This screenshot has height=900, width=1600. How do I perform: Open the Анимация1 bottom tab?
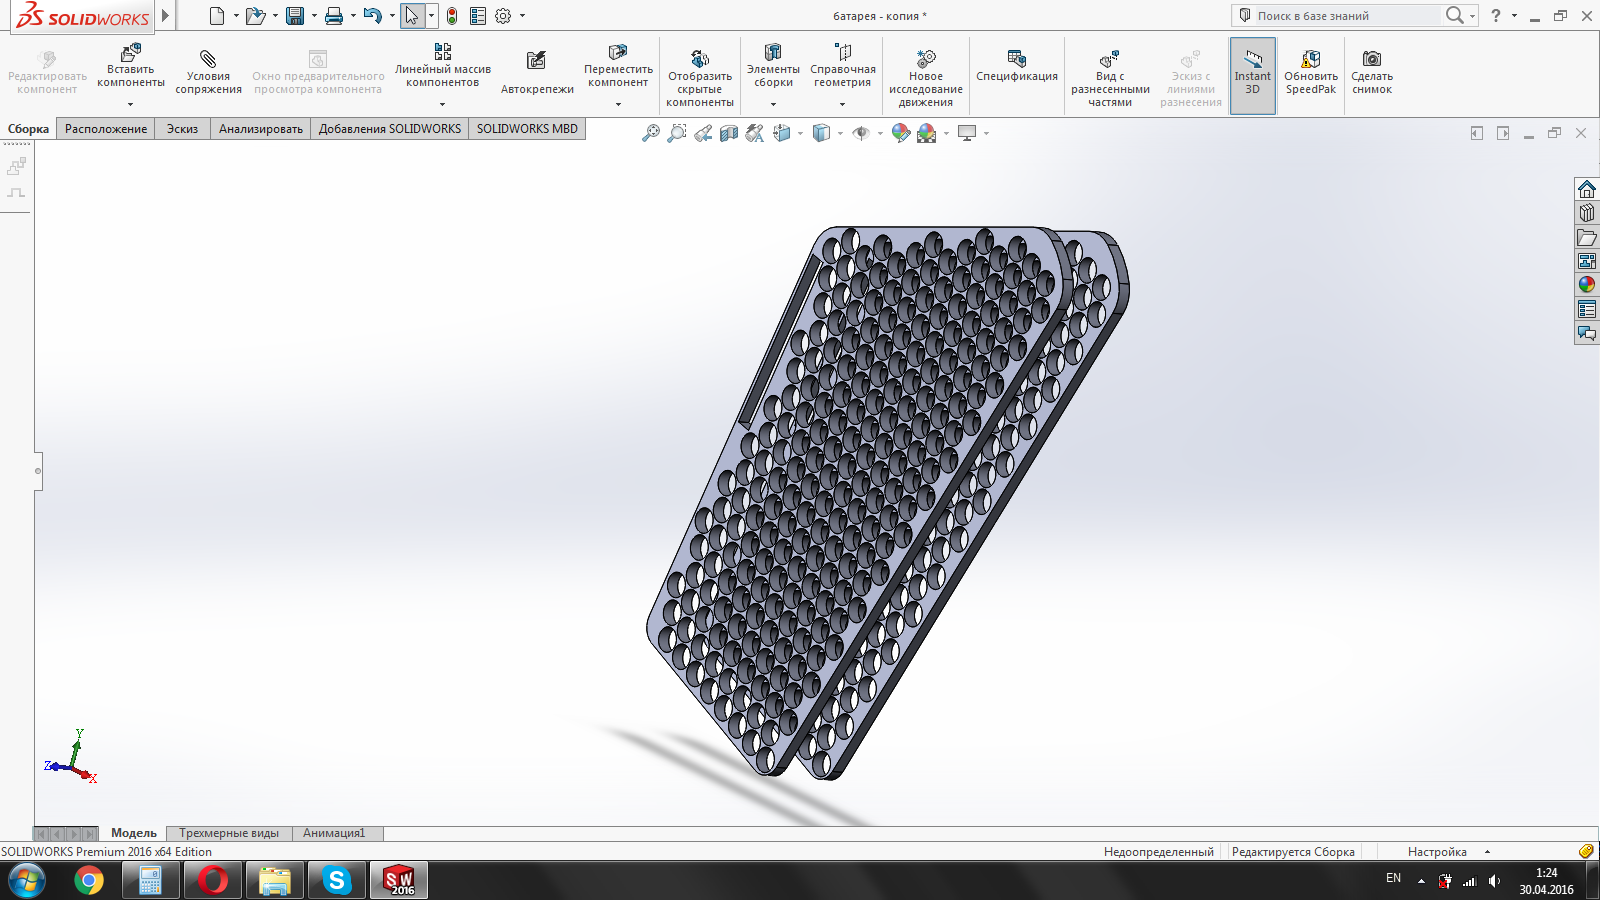click(334, 833)
